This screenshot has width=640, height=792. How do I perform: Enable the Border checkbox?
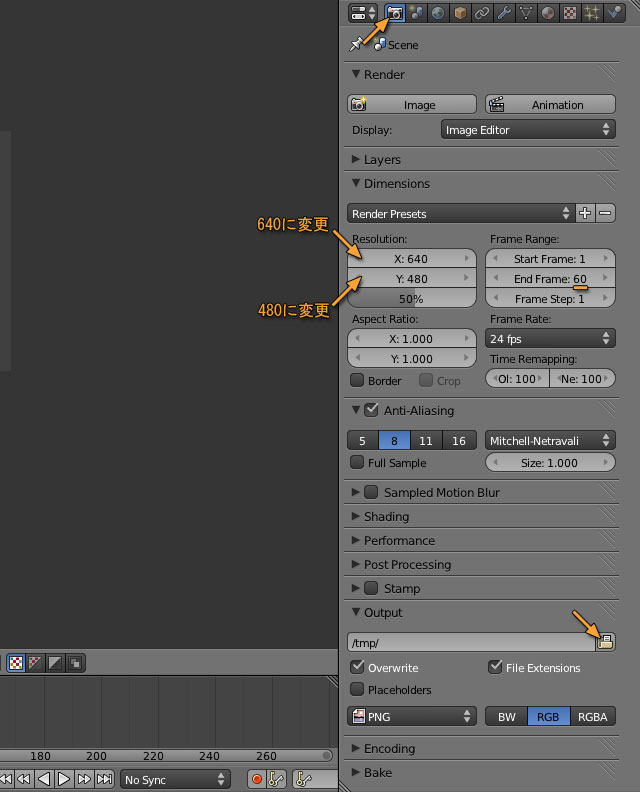pyautogui.click(x=357, y=381)
